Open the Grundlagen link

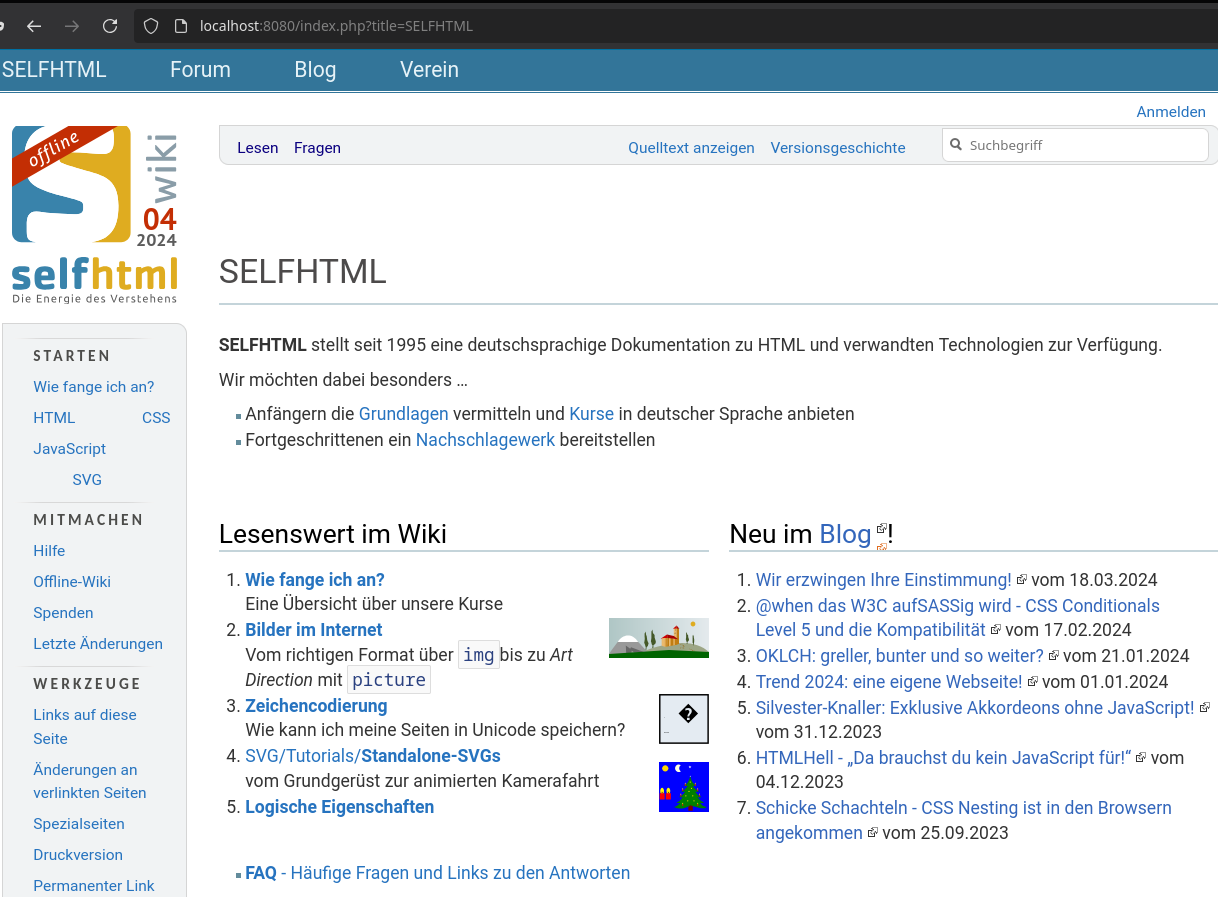[403, 414]
